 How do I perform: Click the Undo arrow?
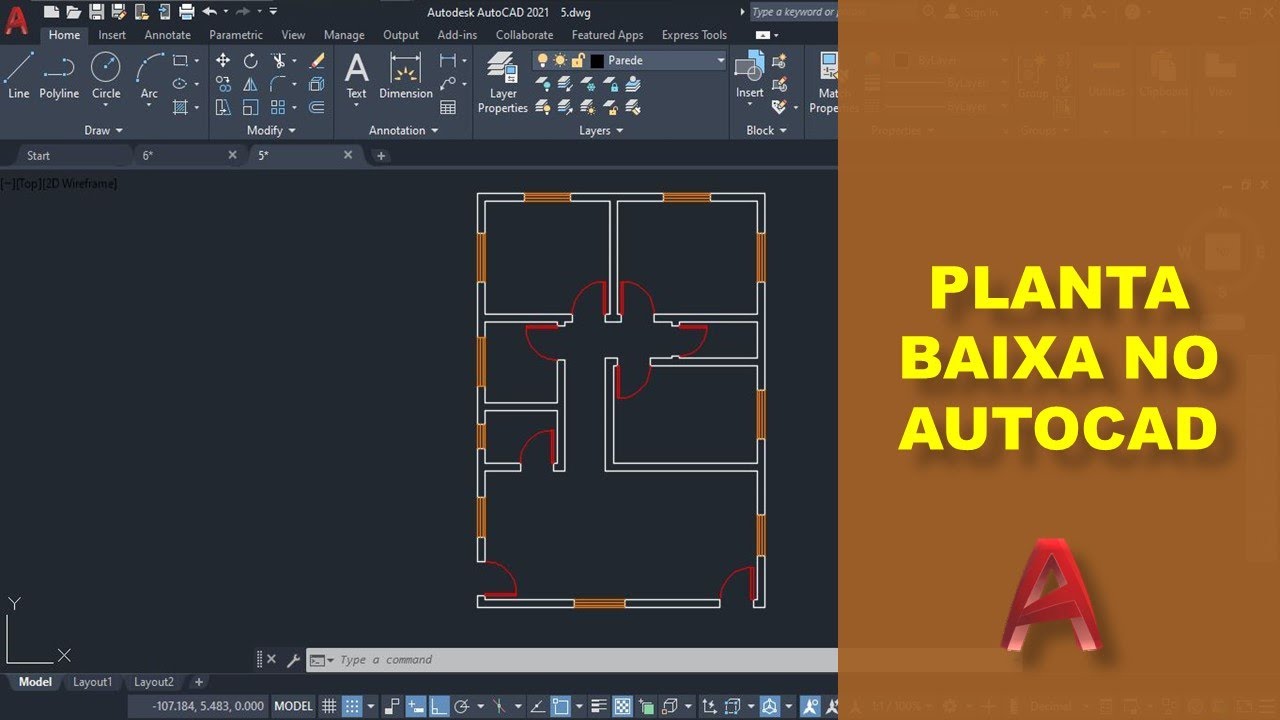coord(209,11)
